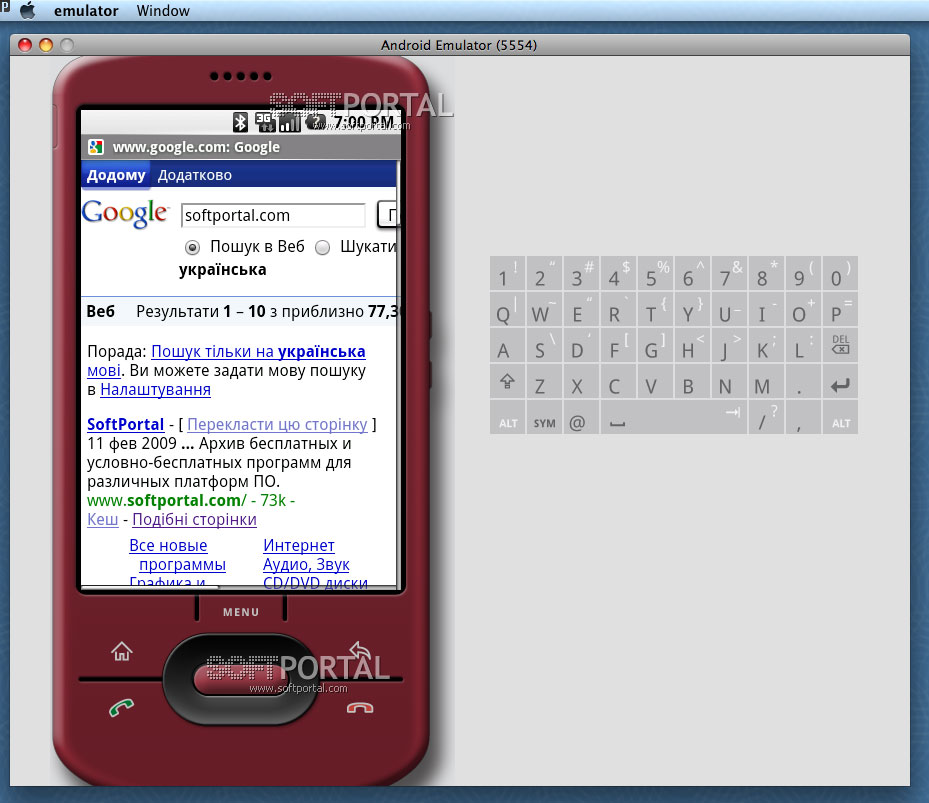This screenshot has height=803, width=929.
Task: Click the Shift arrow key
Action: click(x=507, y=381)
